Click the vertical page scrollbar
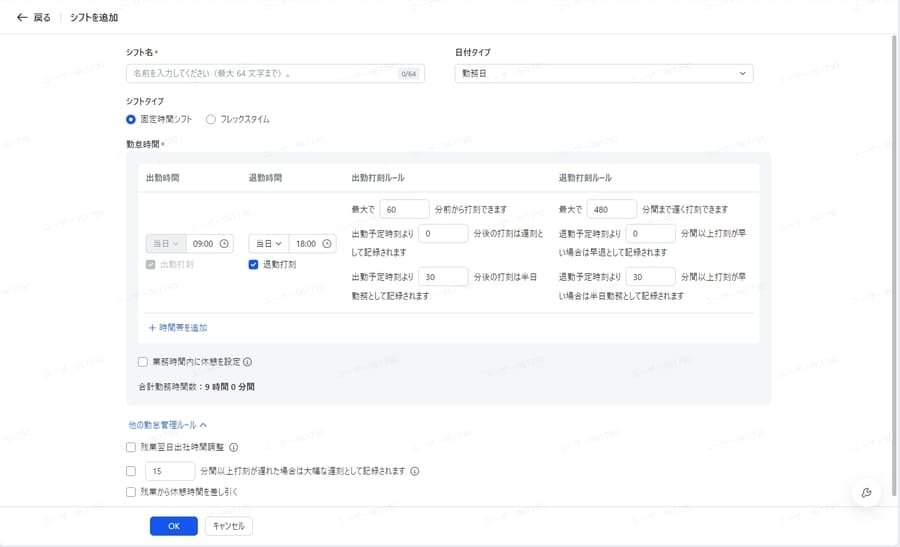 (894, 265)
